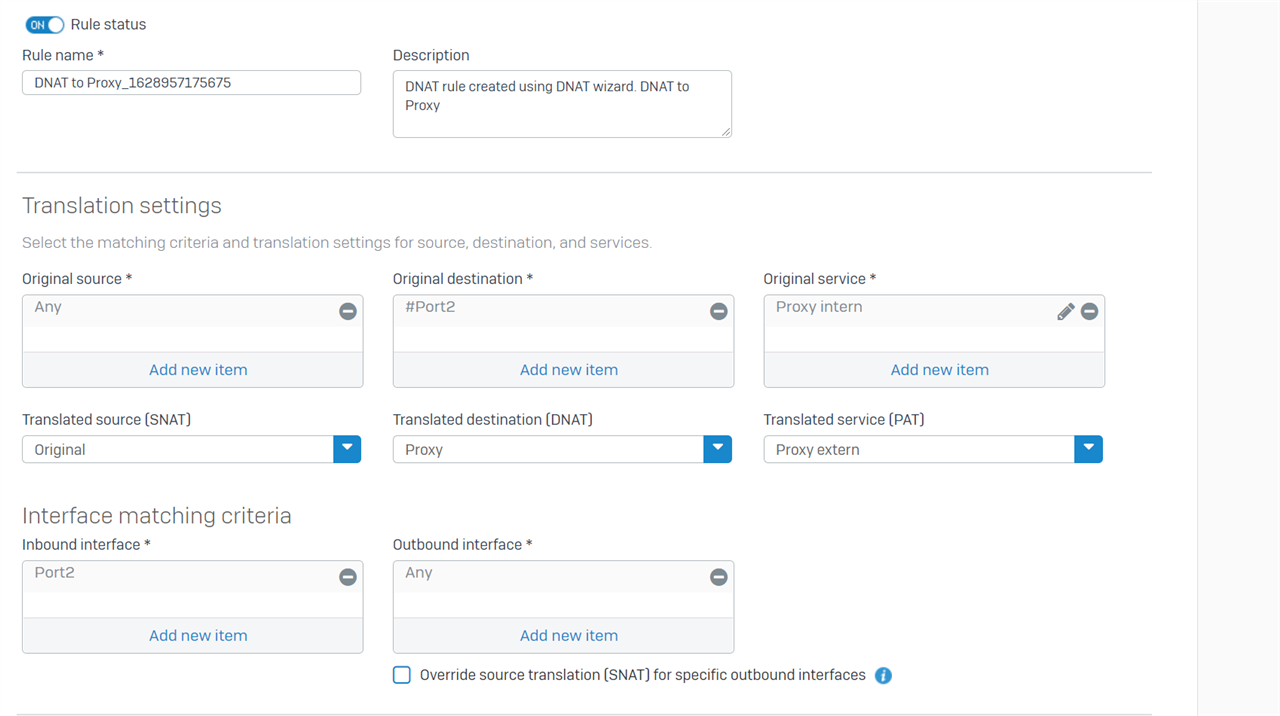Enable Override source translation (SNAT) checkbox
This screenshot has width=1280, height=716.
click(x=402, y=675)
